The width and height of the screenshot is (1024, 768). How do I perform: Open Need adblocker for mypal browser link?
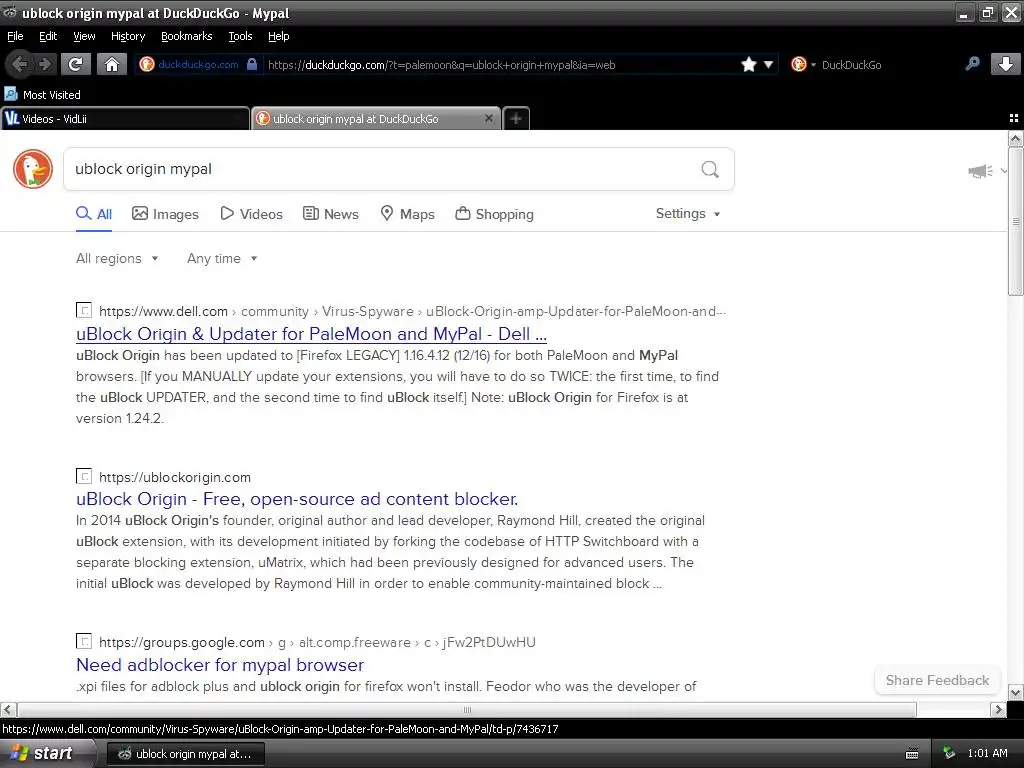(x=220, y=665)
